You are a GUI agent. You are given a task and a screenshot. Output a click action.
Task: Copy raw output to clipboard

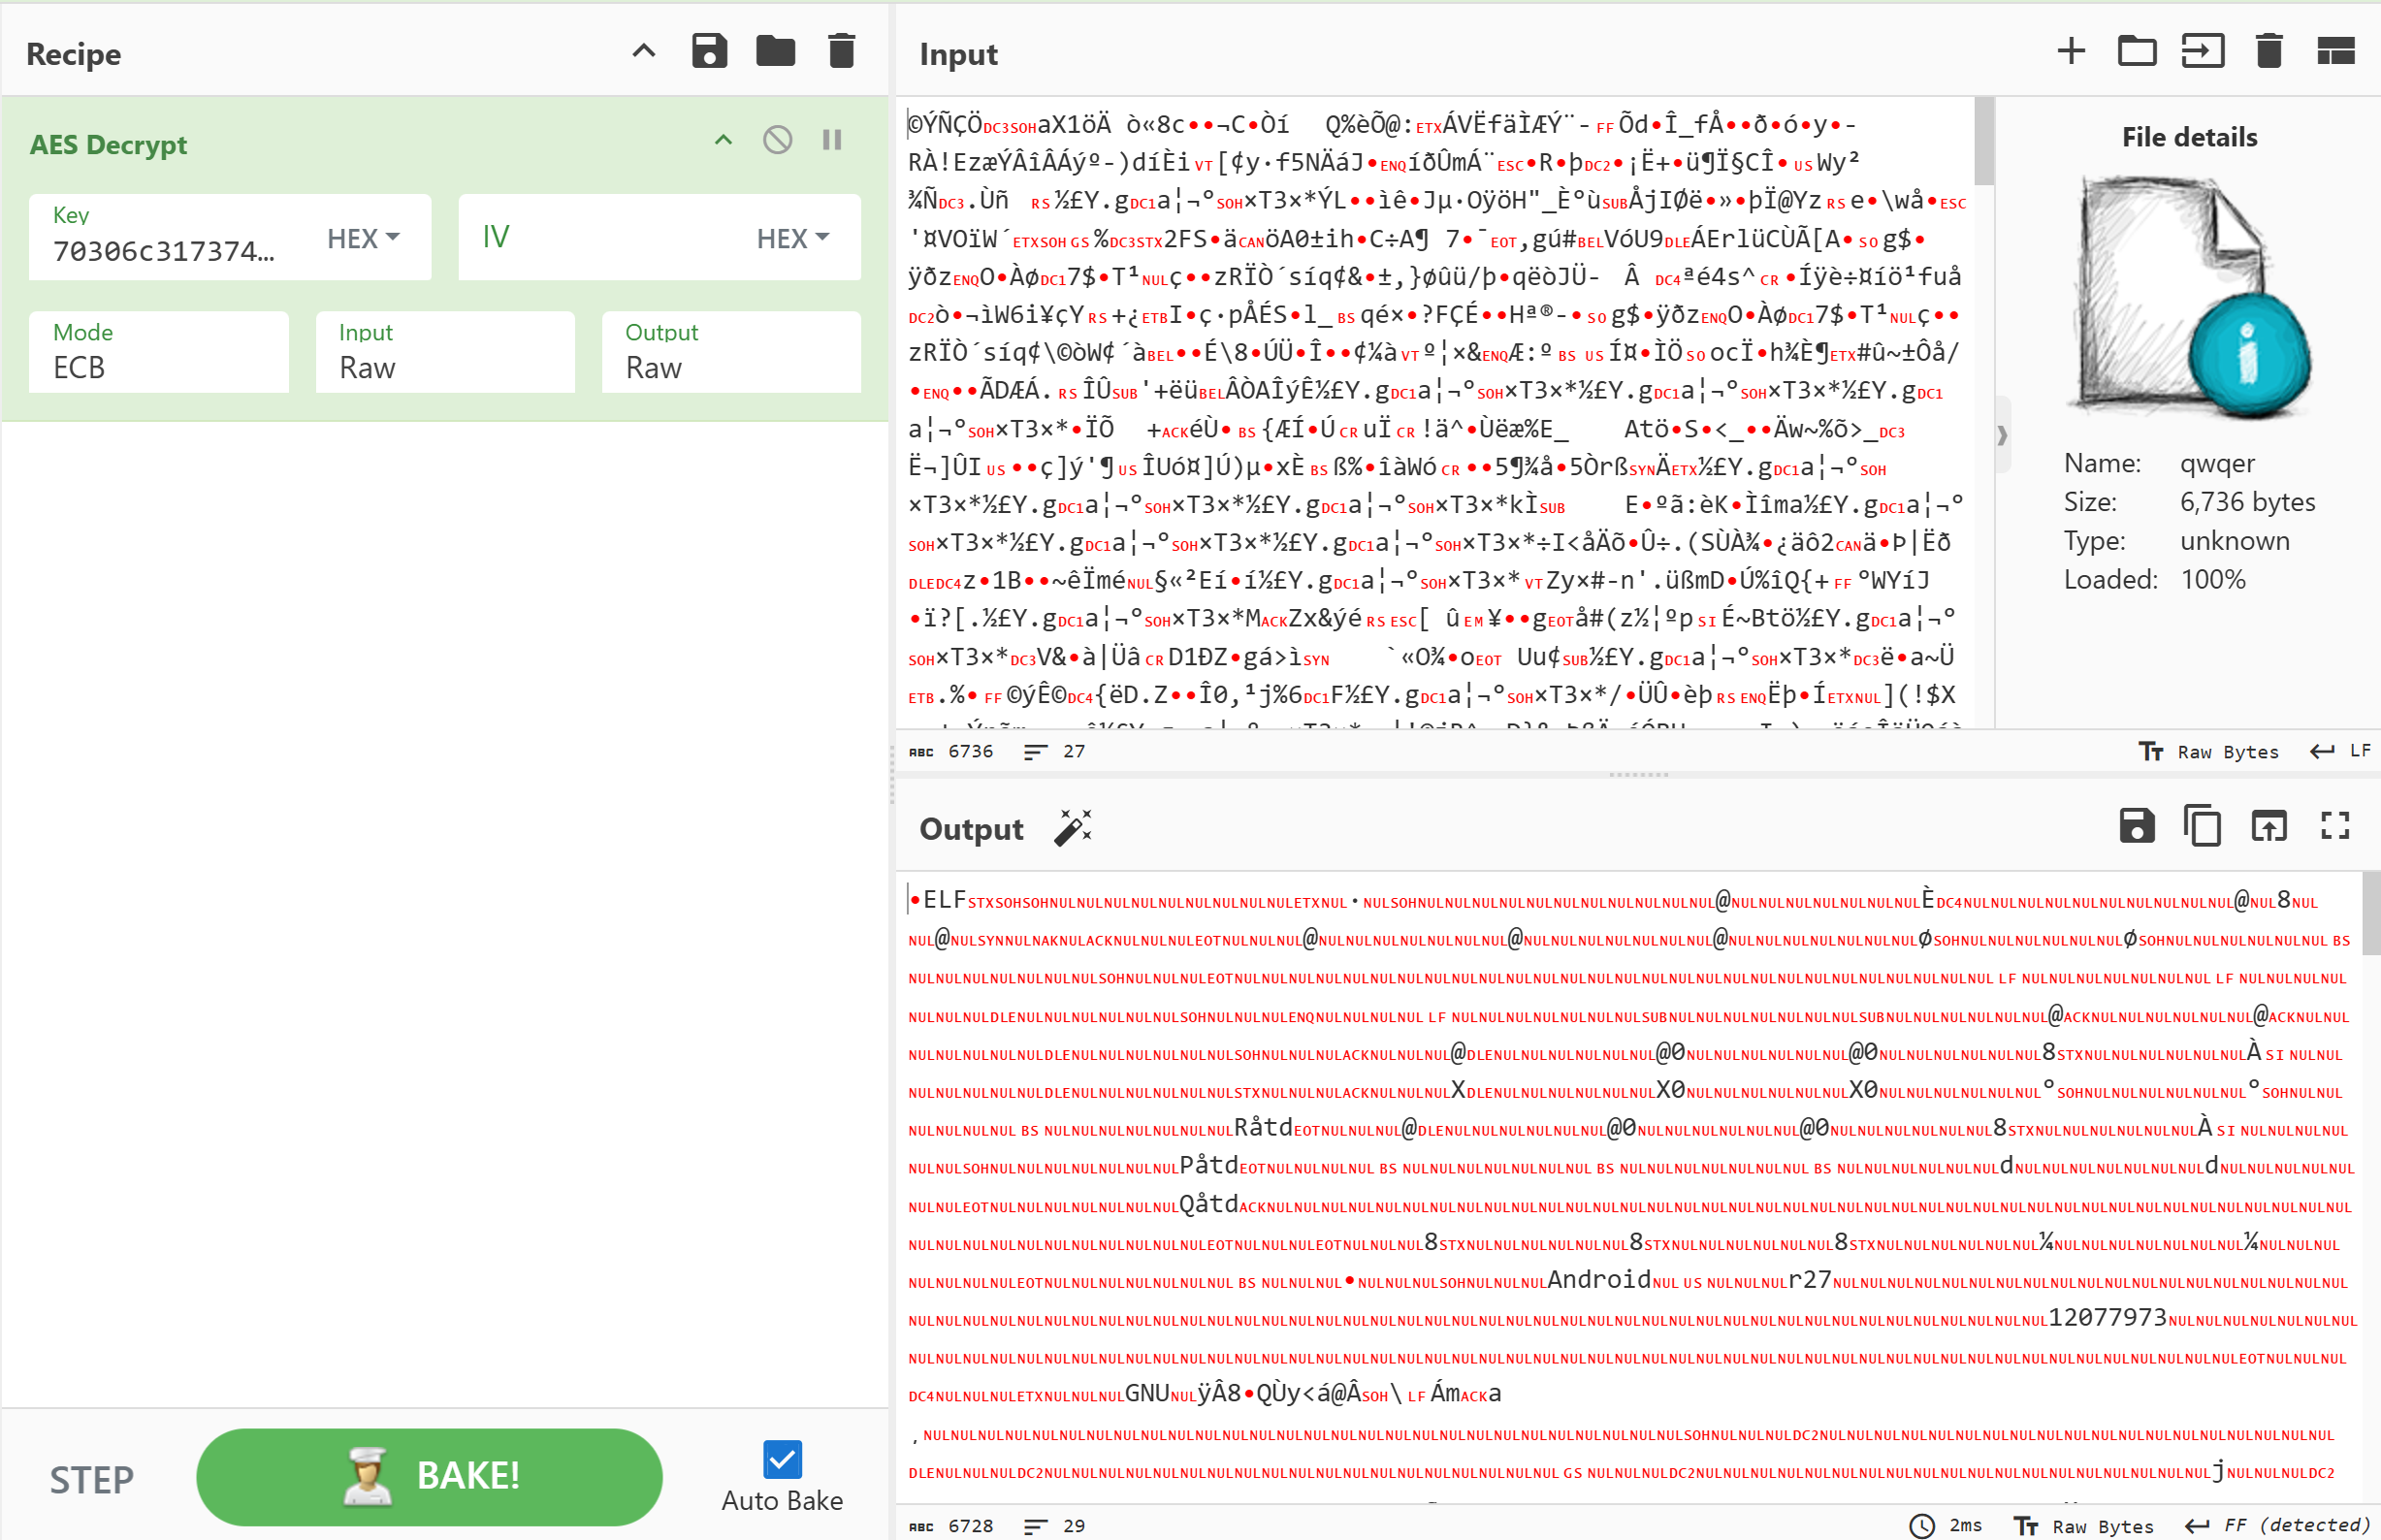coord(2202,826)
